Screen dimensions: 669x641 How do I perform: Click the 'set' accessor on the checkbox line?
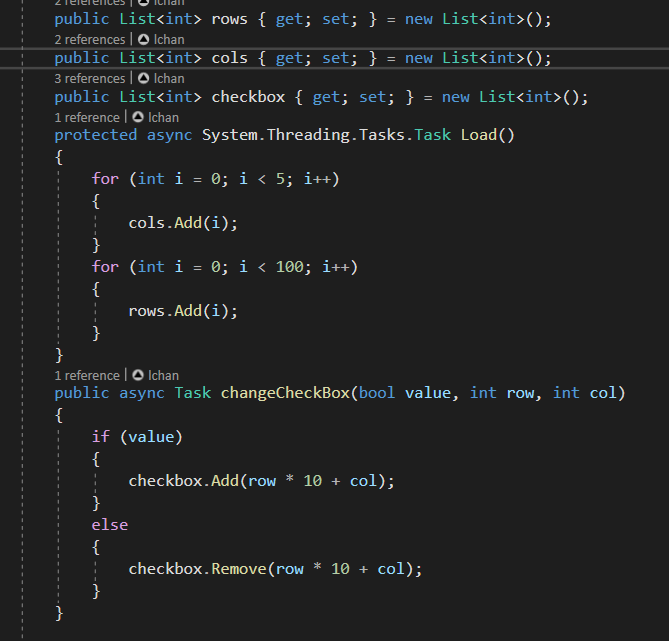coord(372,97)
